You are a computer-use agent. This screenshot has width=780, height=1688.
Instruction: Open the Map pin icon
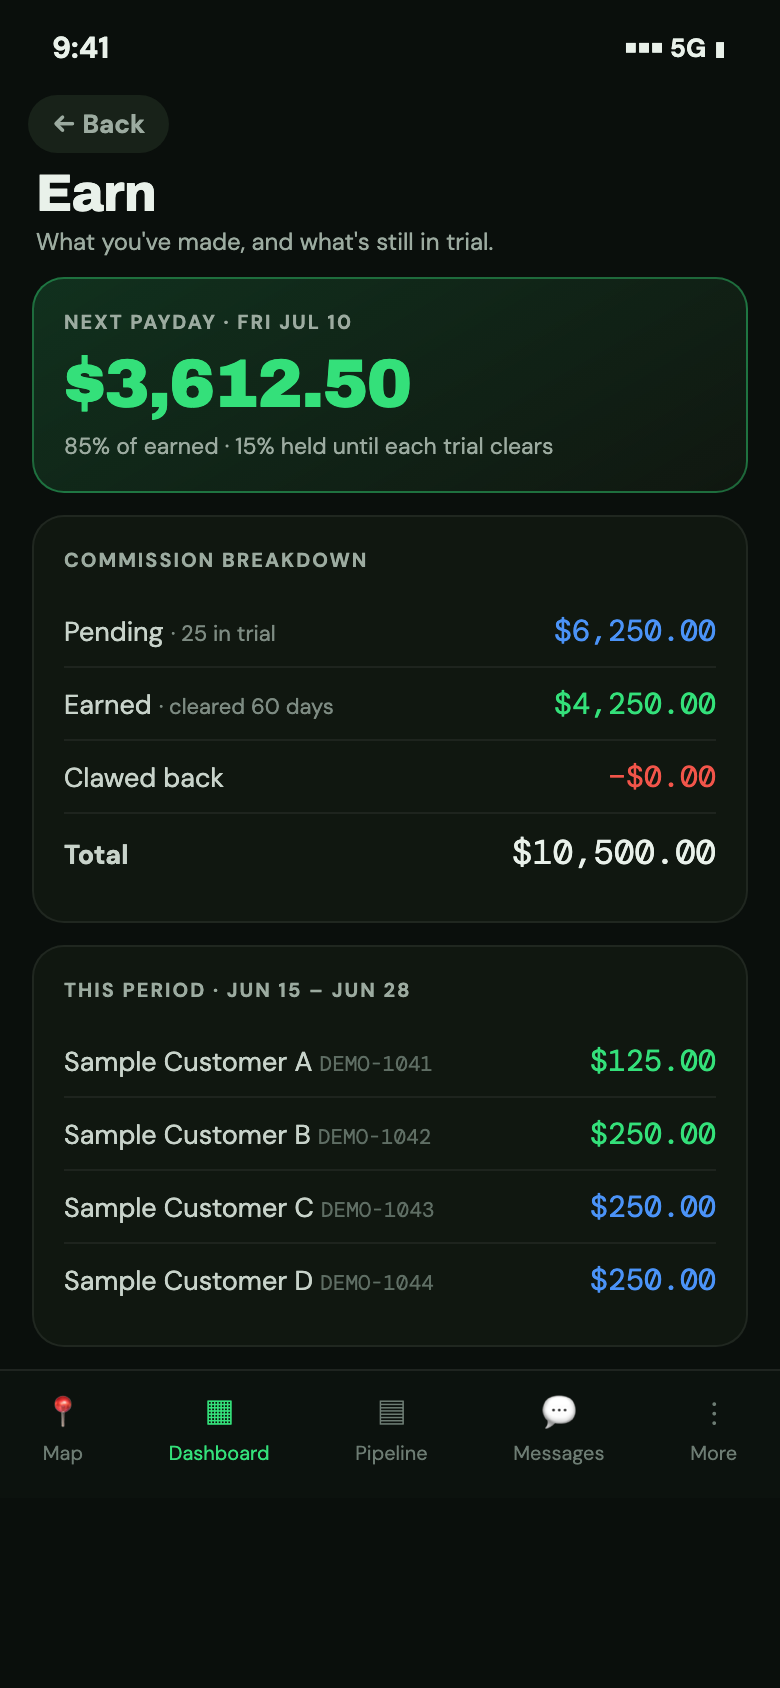(62, 1411)
